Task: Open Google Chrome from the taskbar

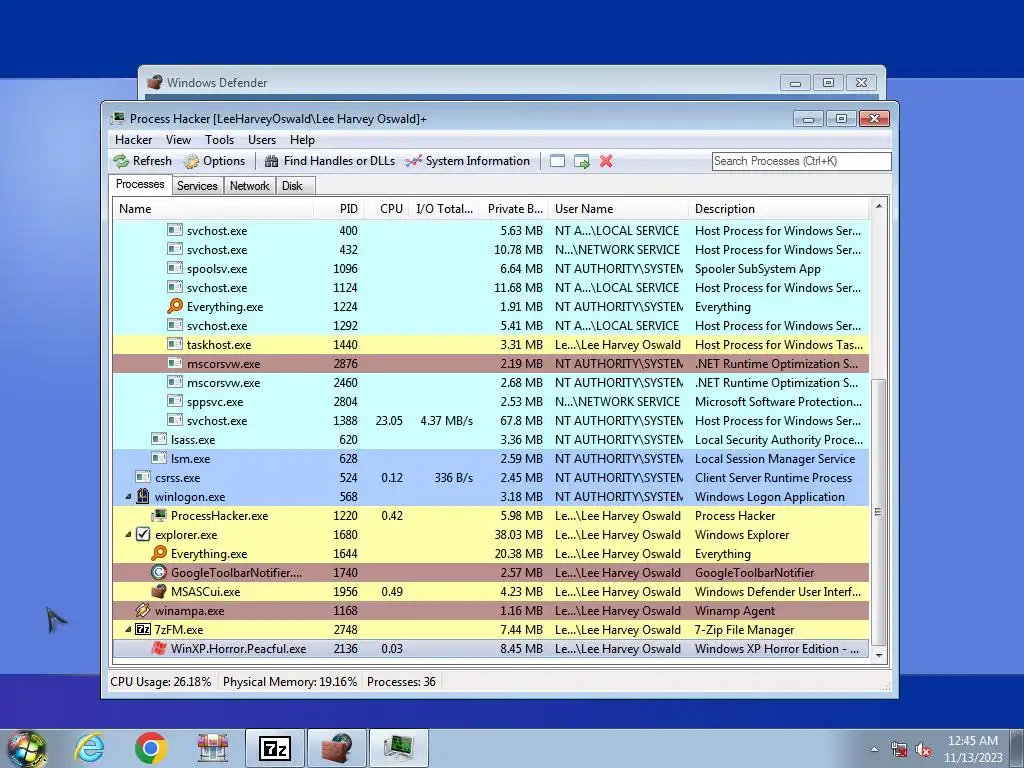Action: point(150,748)
